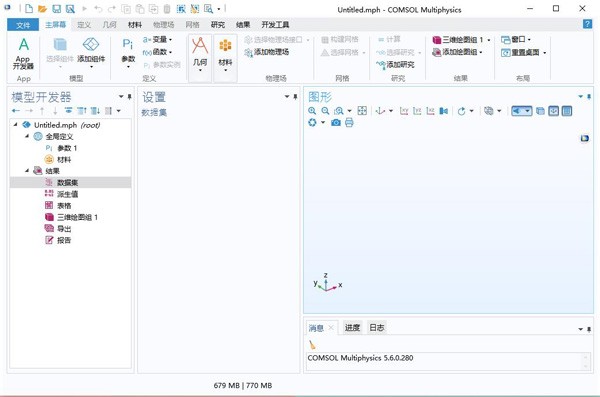This screenshot has height=397, width=600.
Task: Click 添加研究 button
Action: pos(395,65)
